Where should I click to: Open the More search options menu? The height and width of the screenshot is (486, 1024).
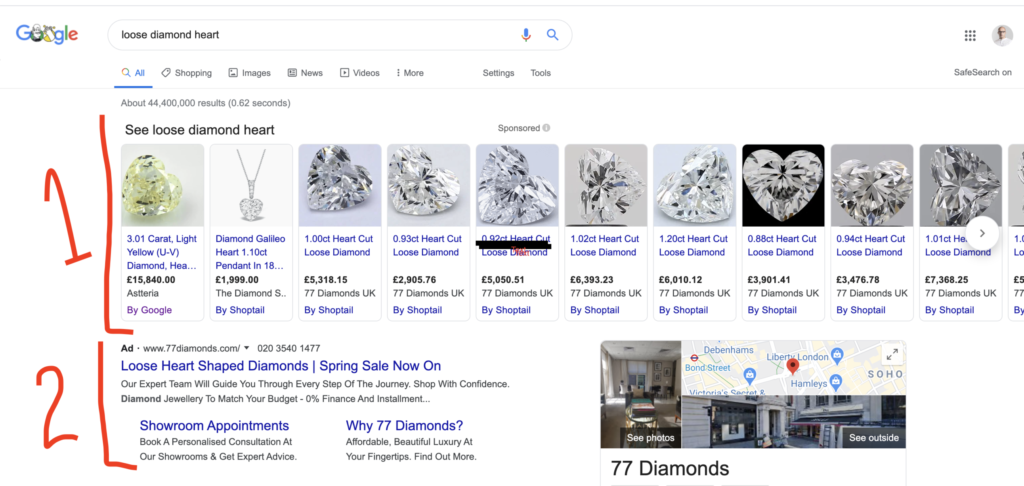(409, 73)
